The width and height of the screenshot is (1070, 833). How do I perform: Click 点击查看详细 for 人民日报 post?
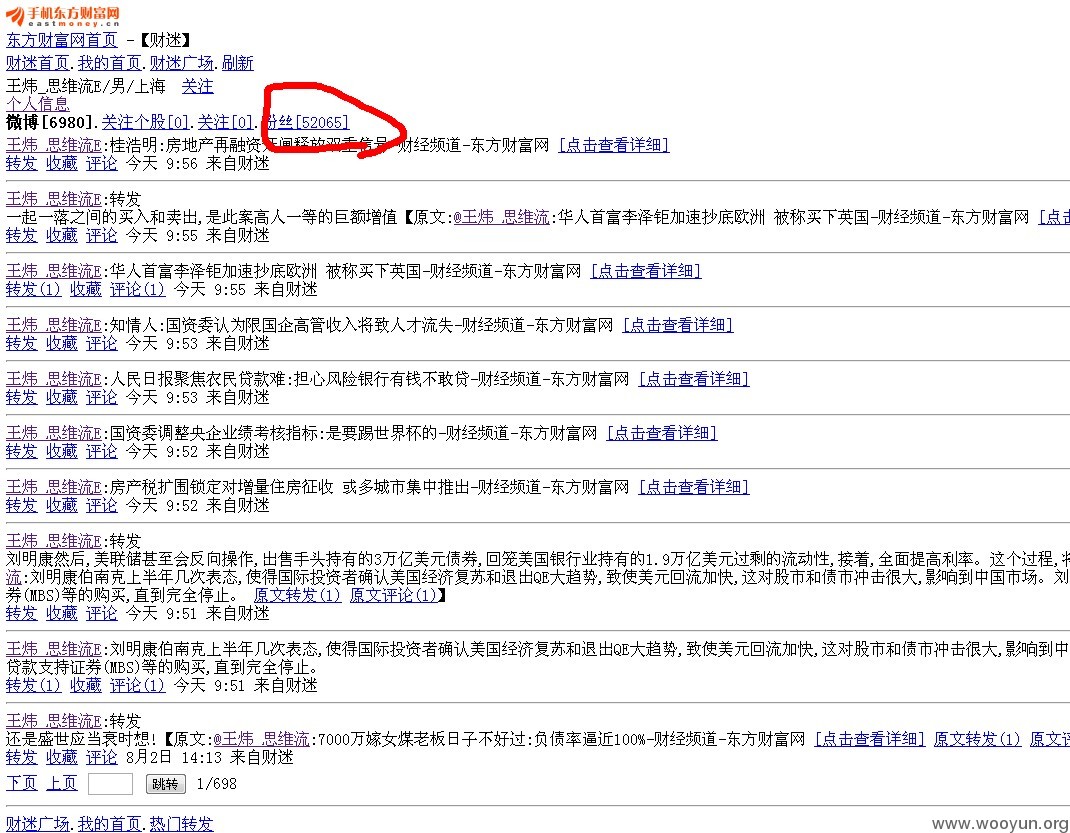pos(694,379)
